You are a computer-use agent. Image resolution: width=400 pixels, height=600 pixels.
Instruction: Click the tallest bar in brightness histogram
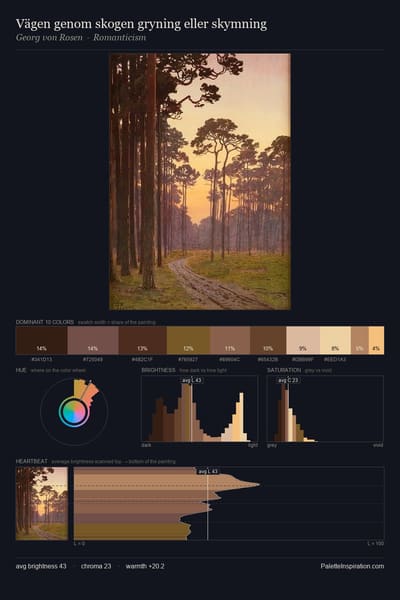tap(186, 412)
